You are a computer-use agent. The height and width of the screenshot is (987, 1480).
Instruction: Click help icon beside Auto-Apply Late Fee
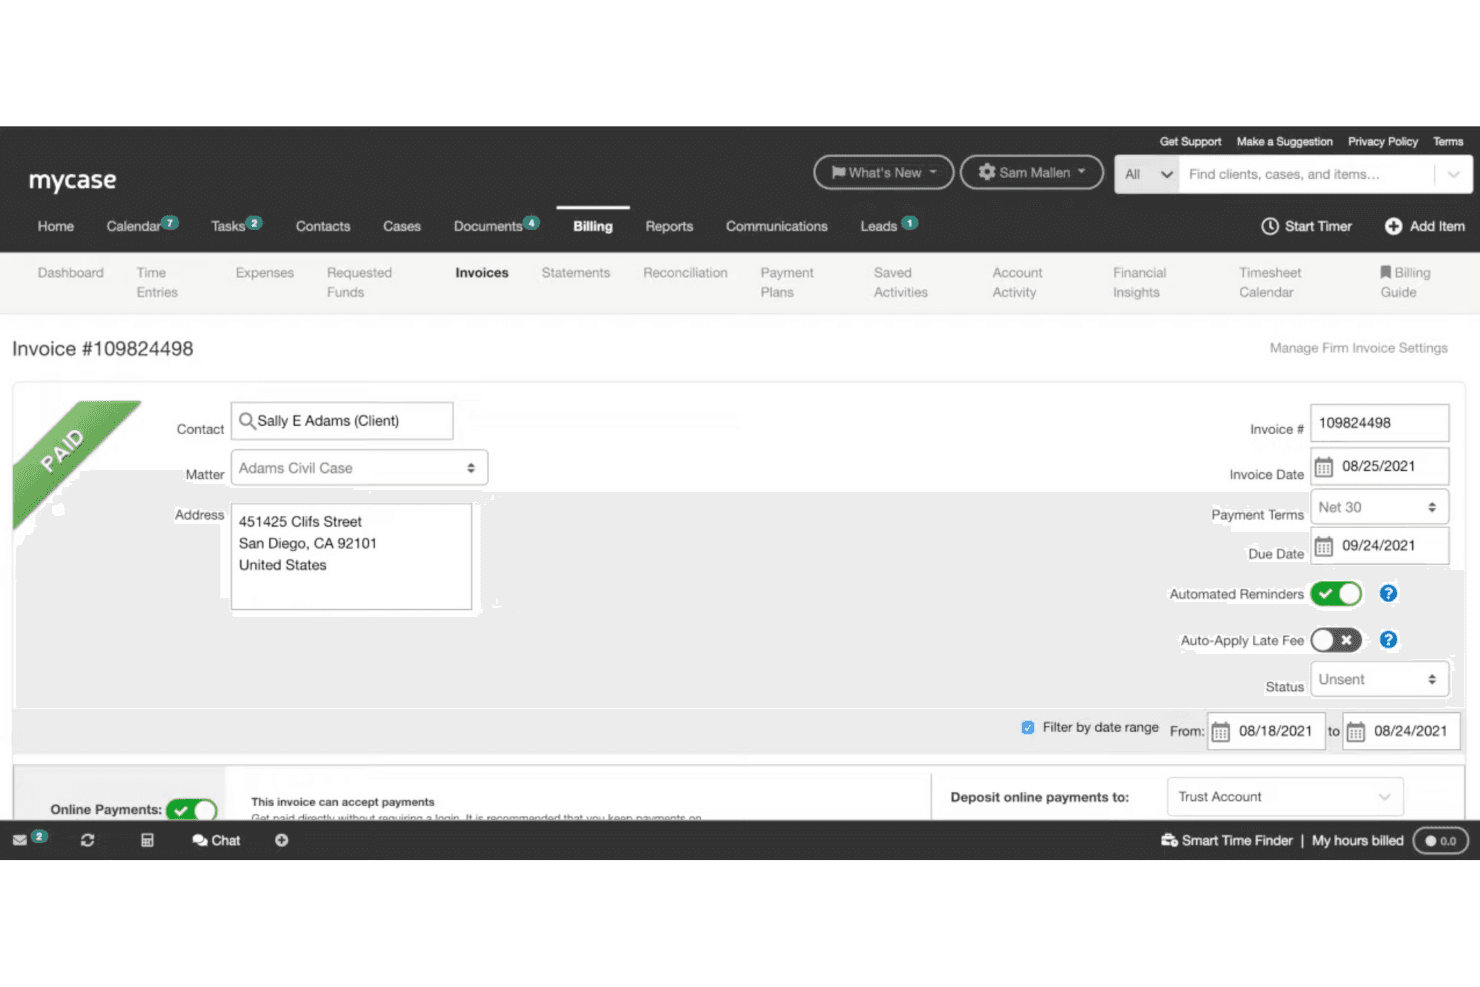1388,640
